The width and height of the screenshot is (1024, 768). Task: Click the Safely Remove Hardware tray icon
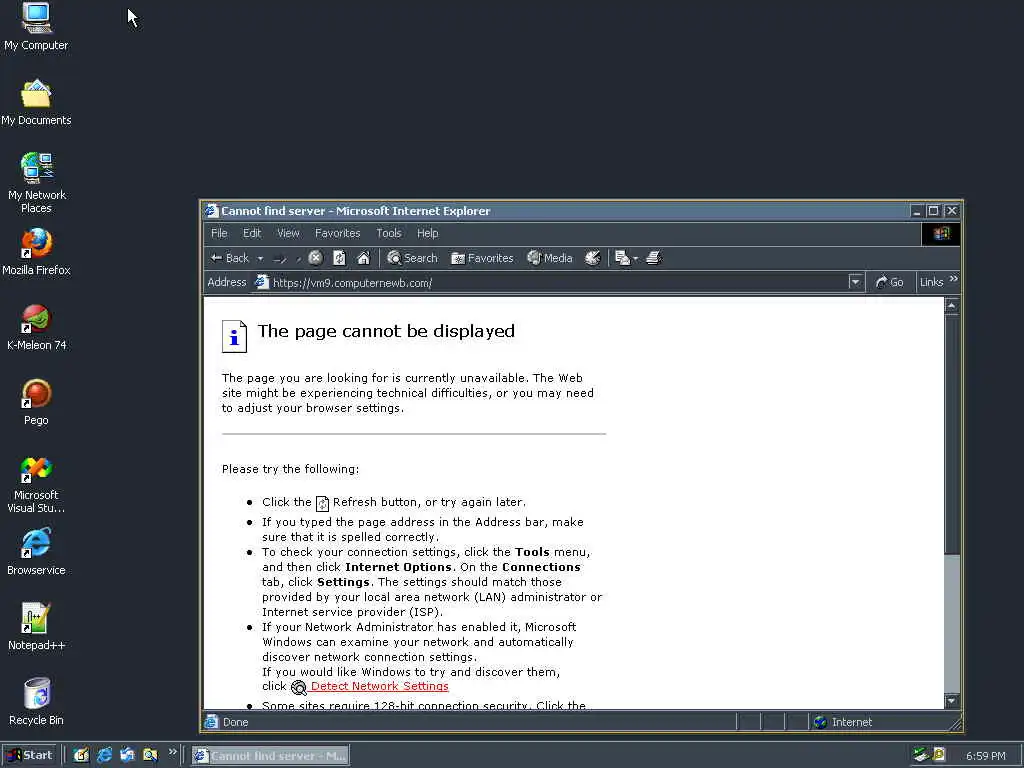click(921, 755)
